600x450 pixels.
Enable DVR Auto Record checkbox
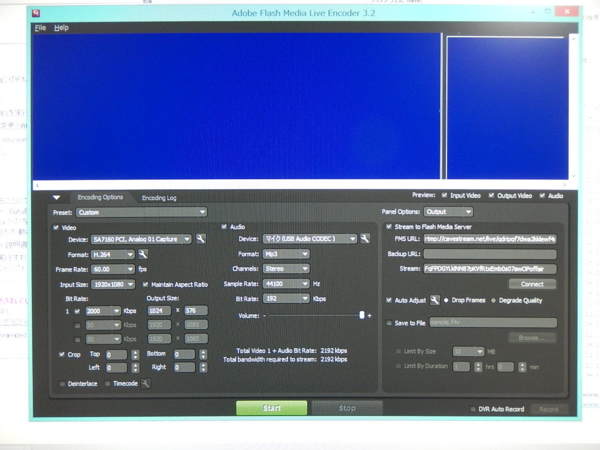473,409
